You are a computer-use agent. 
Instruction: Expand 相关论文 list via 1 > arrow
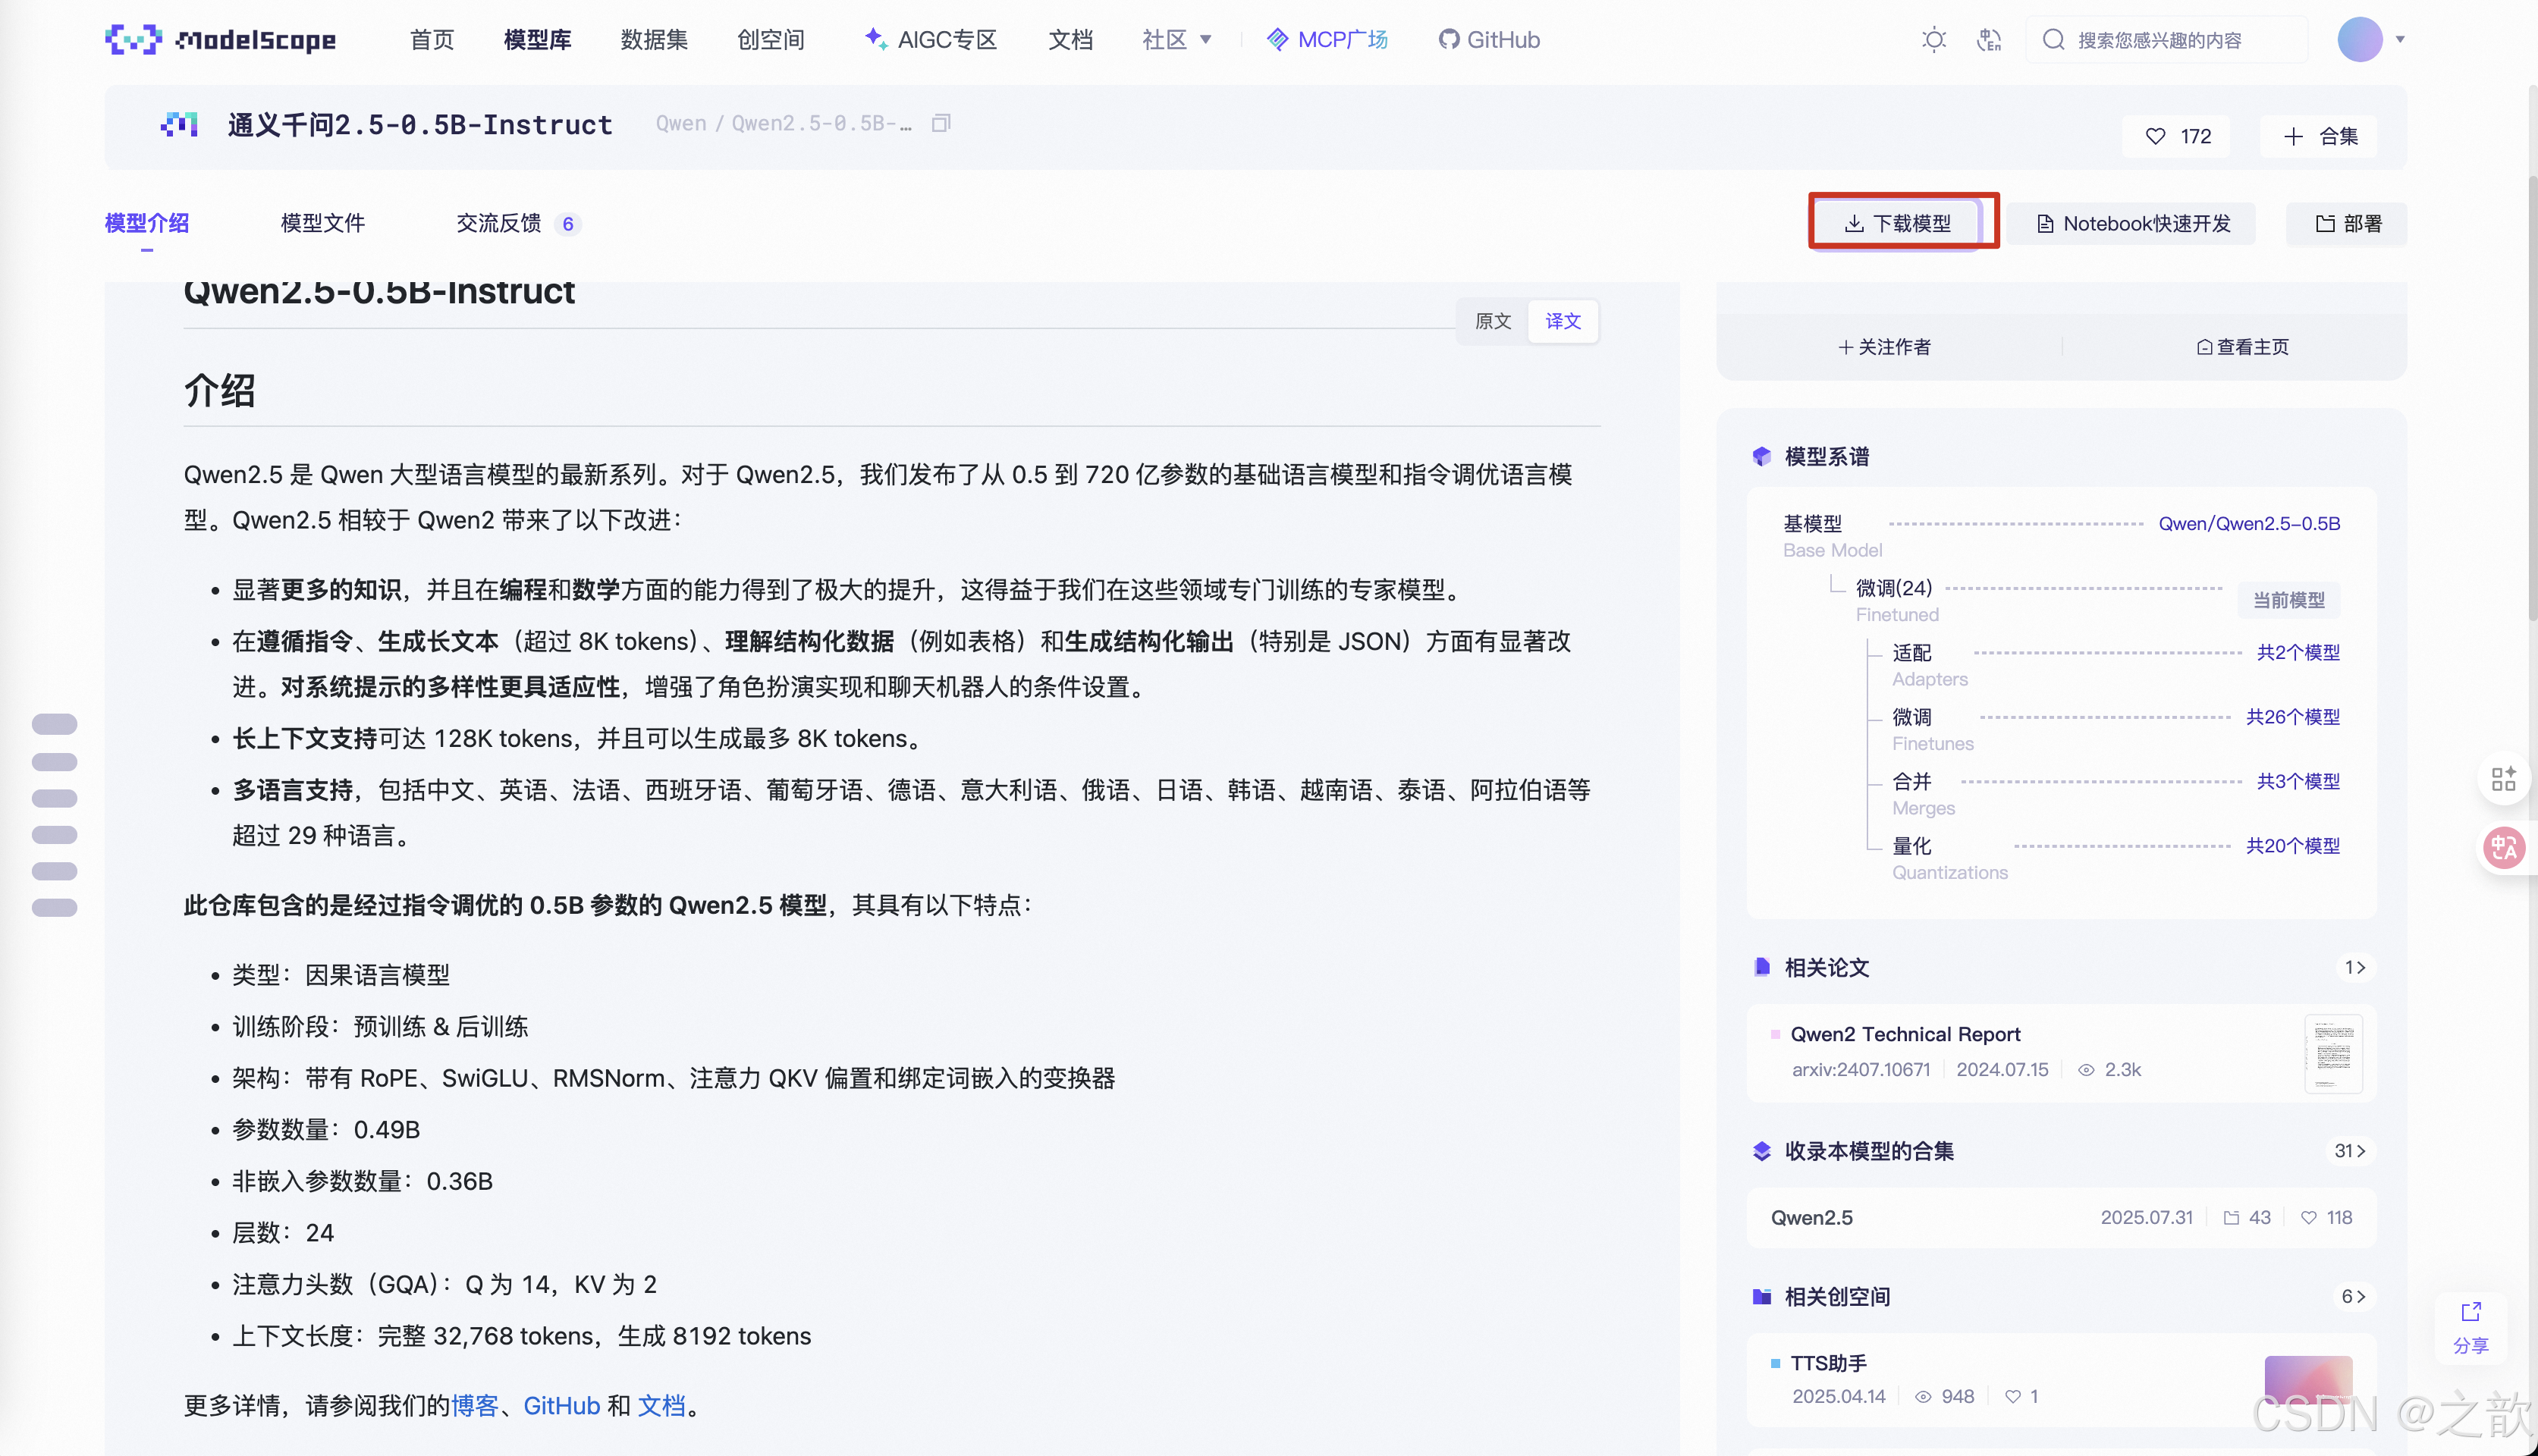tap(2355, 967)
